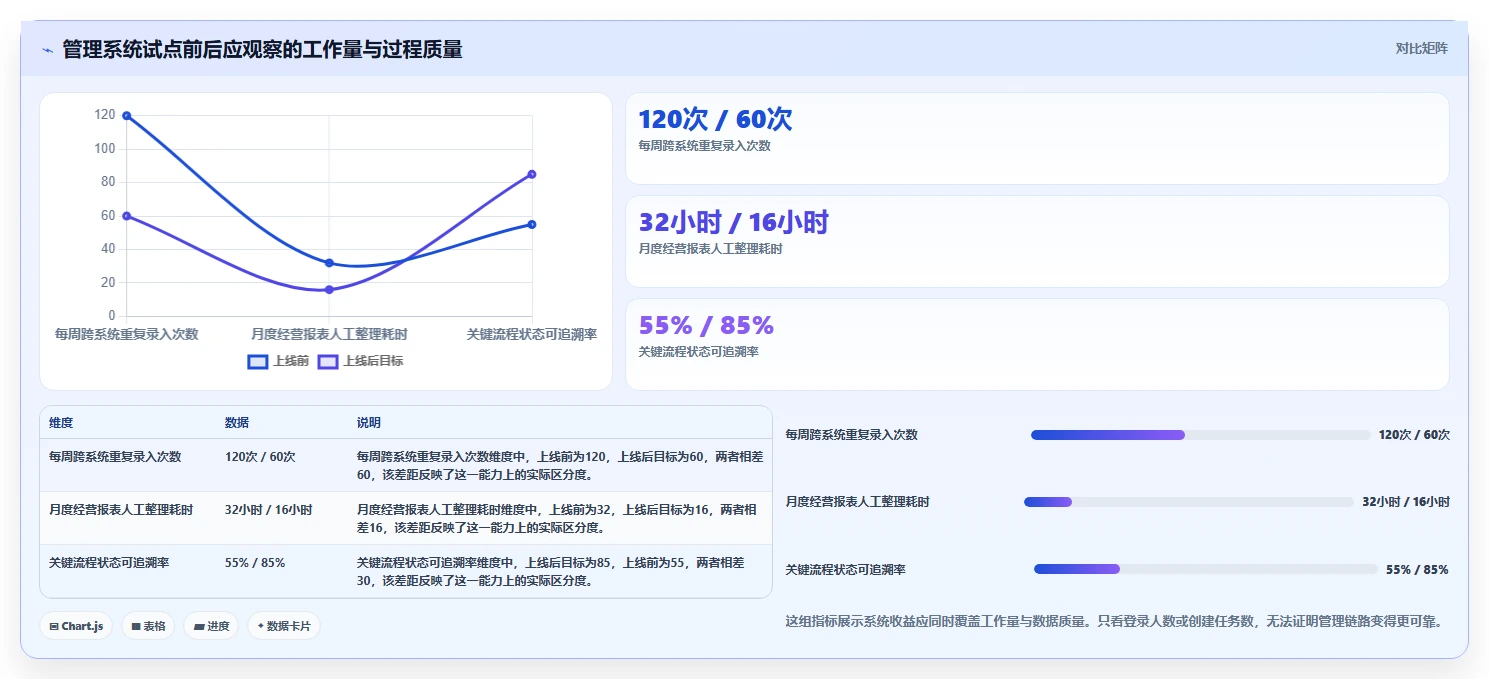1489x679 pixels.
Task: Click the 数据卡片 tag chip
Action: [284, 626]
